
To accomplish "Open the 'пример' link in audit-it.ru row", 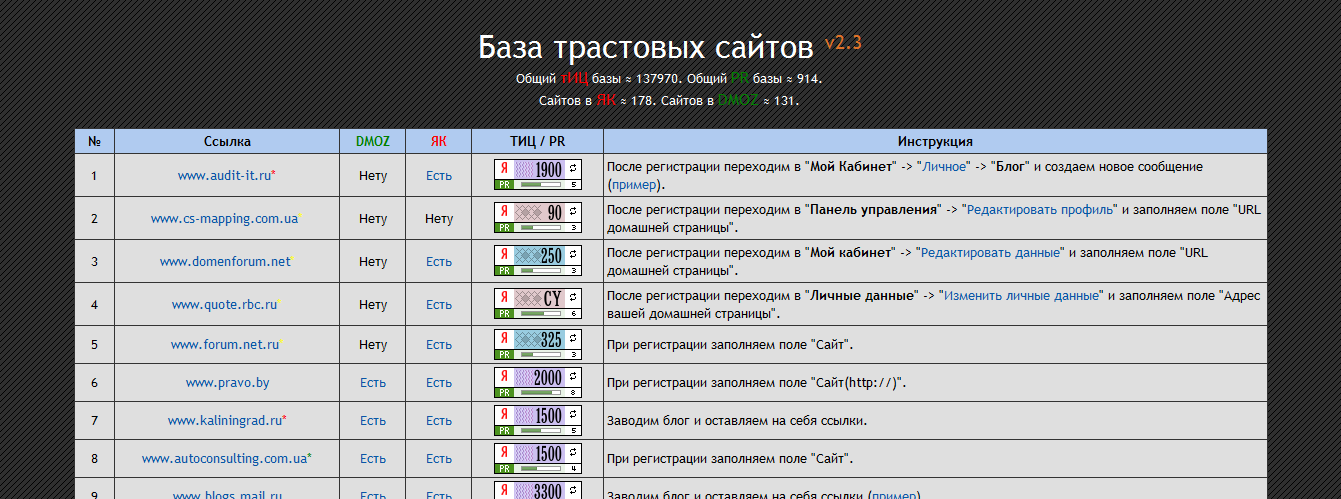I will point(635,184).
